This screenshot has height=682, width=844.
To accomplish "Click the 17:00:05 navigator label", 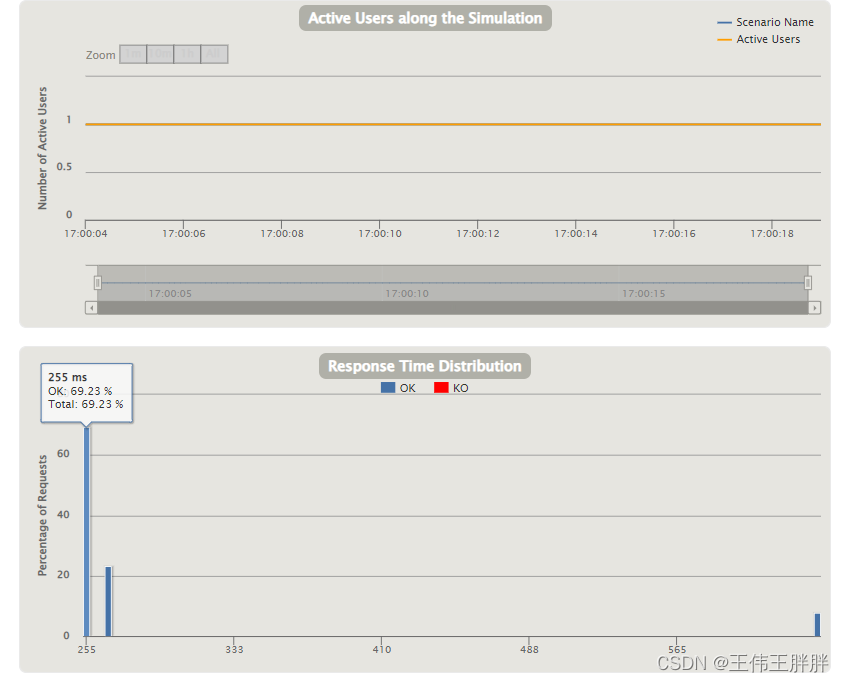I will click(x=170, y=293).
